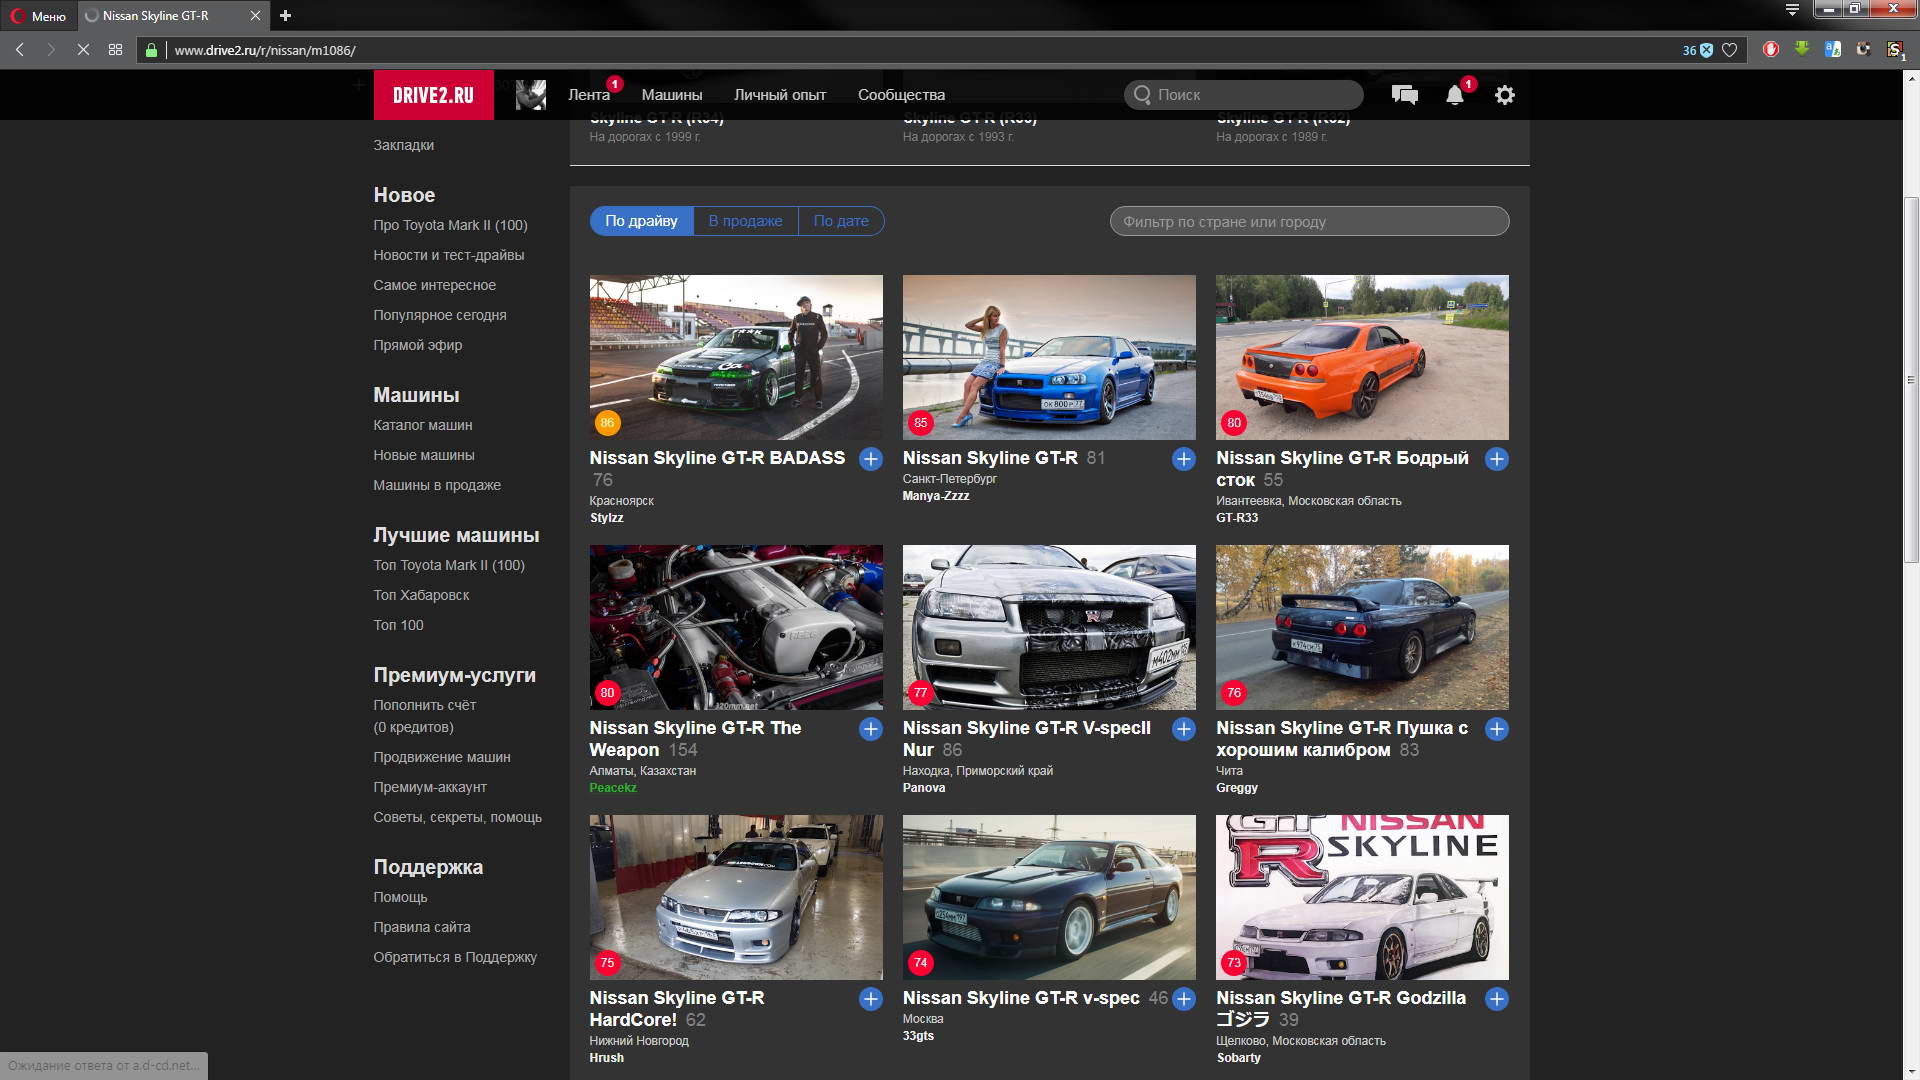This screenshot has width=1920, height=1080.
Task: Bookmark the page with the heart icon
Action: [x=1729, y=50]
